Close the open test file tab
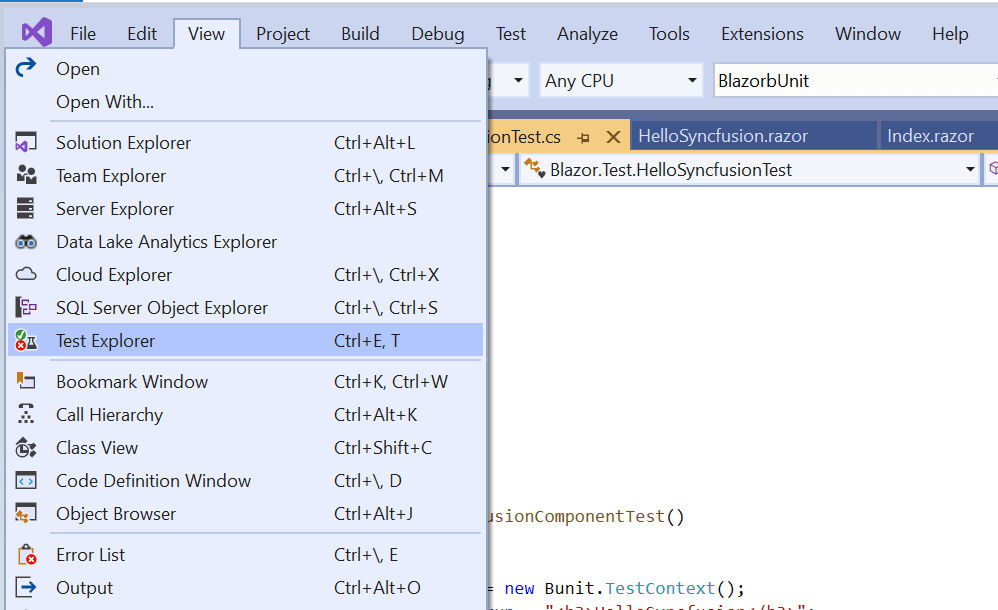Image resolution: width=998 pixels, height=610 pixels. pos(613,137)
